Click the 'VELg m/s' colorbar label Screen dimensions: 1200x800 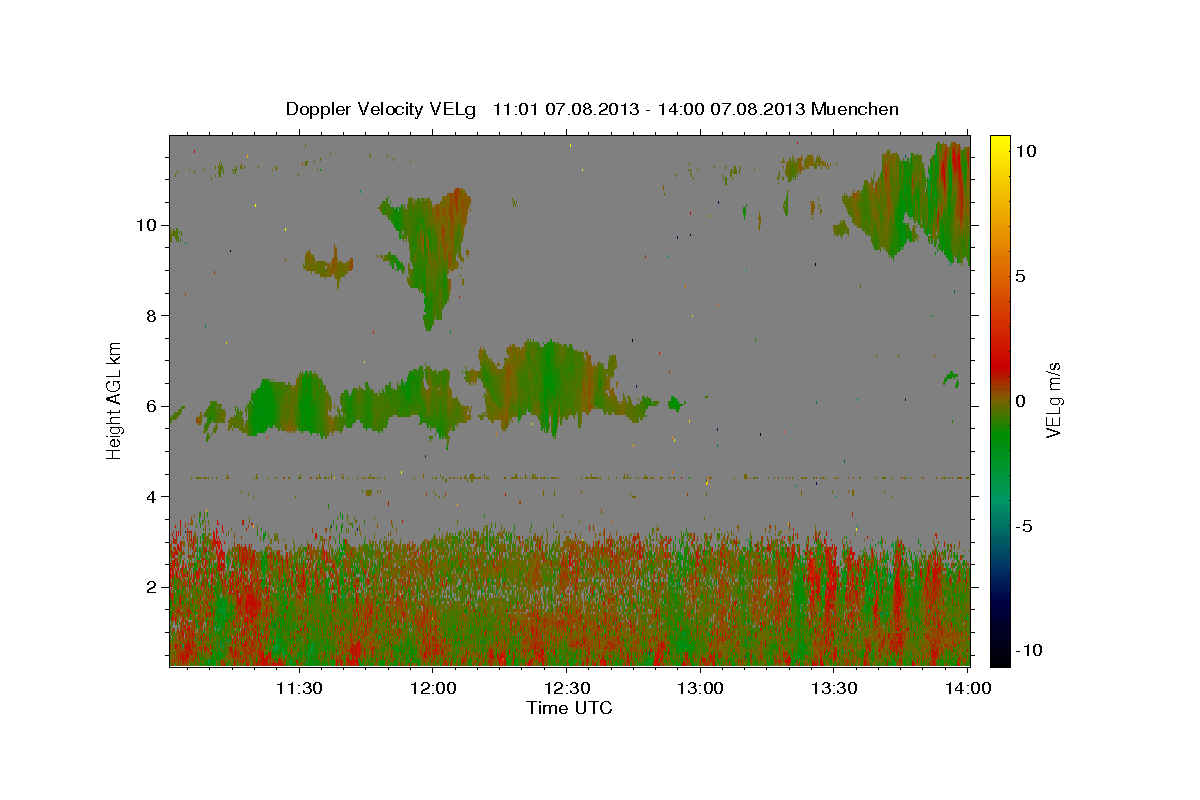coord(1053,398)
